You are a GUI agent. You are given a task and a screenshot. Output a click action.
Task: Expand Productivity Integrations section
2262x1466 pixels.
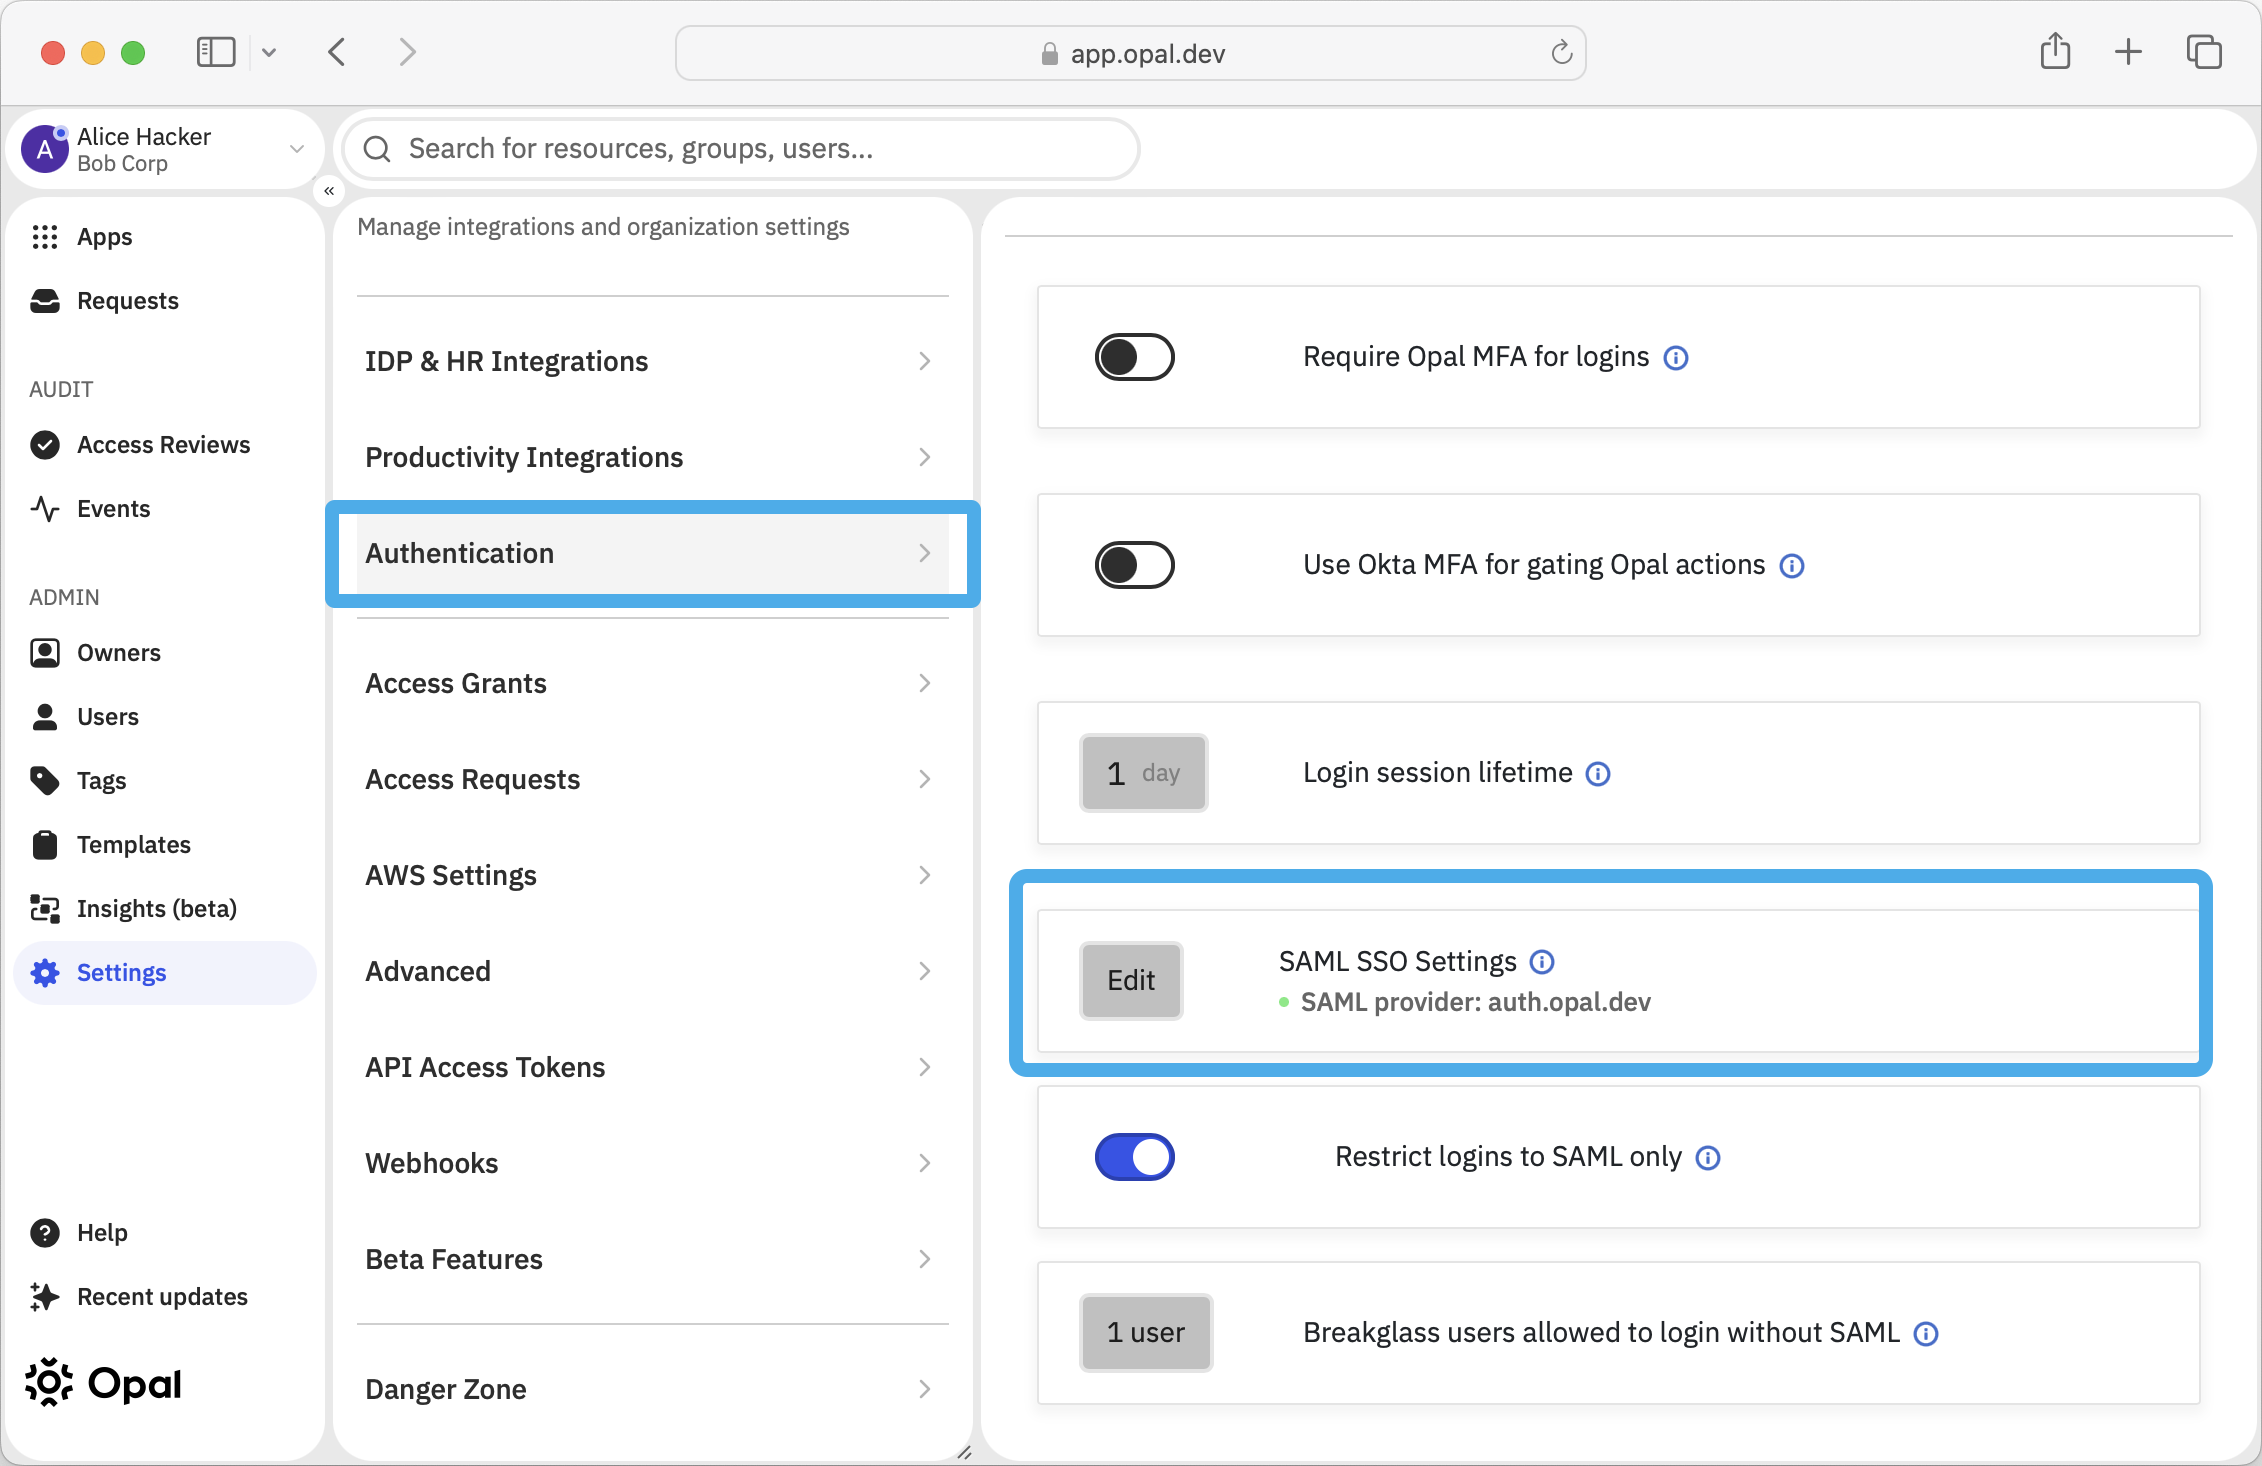tap(652, 457)
